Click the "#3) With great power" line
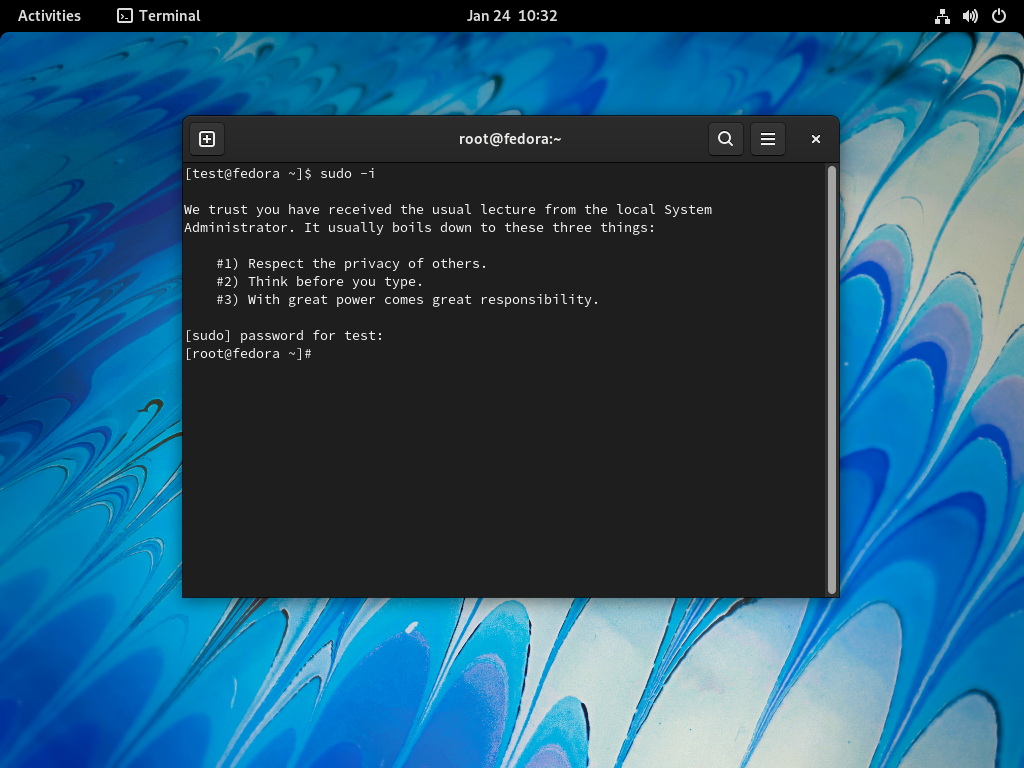 click(408, 300)
